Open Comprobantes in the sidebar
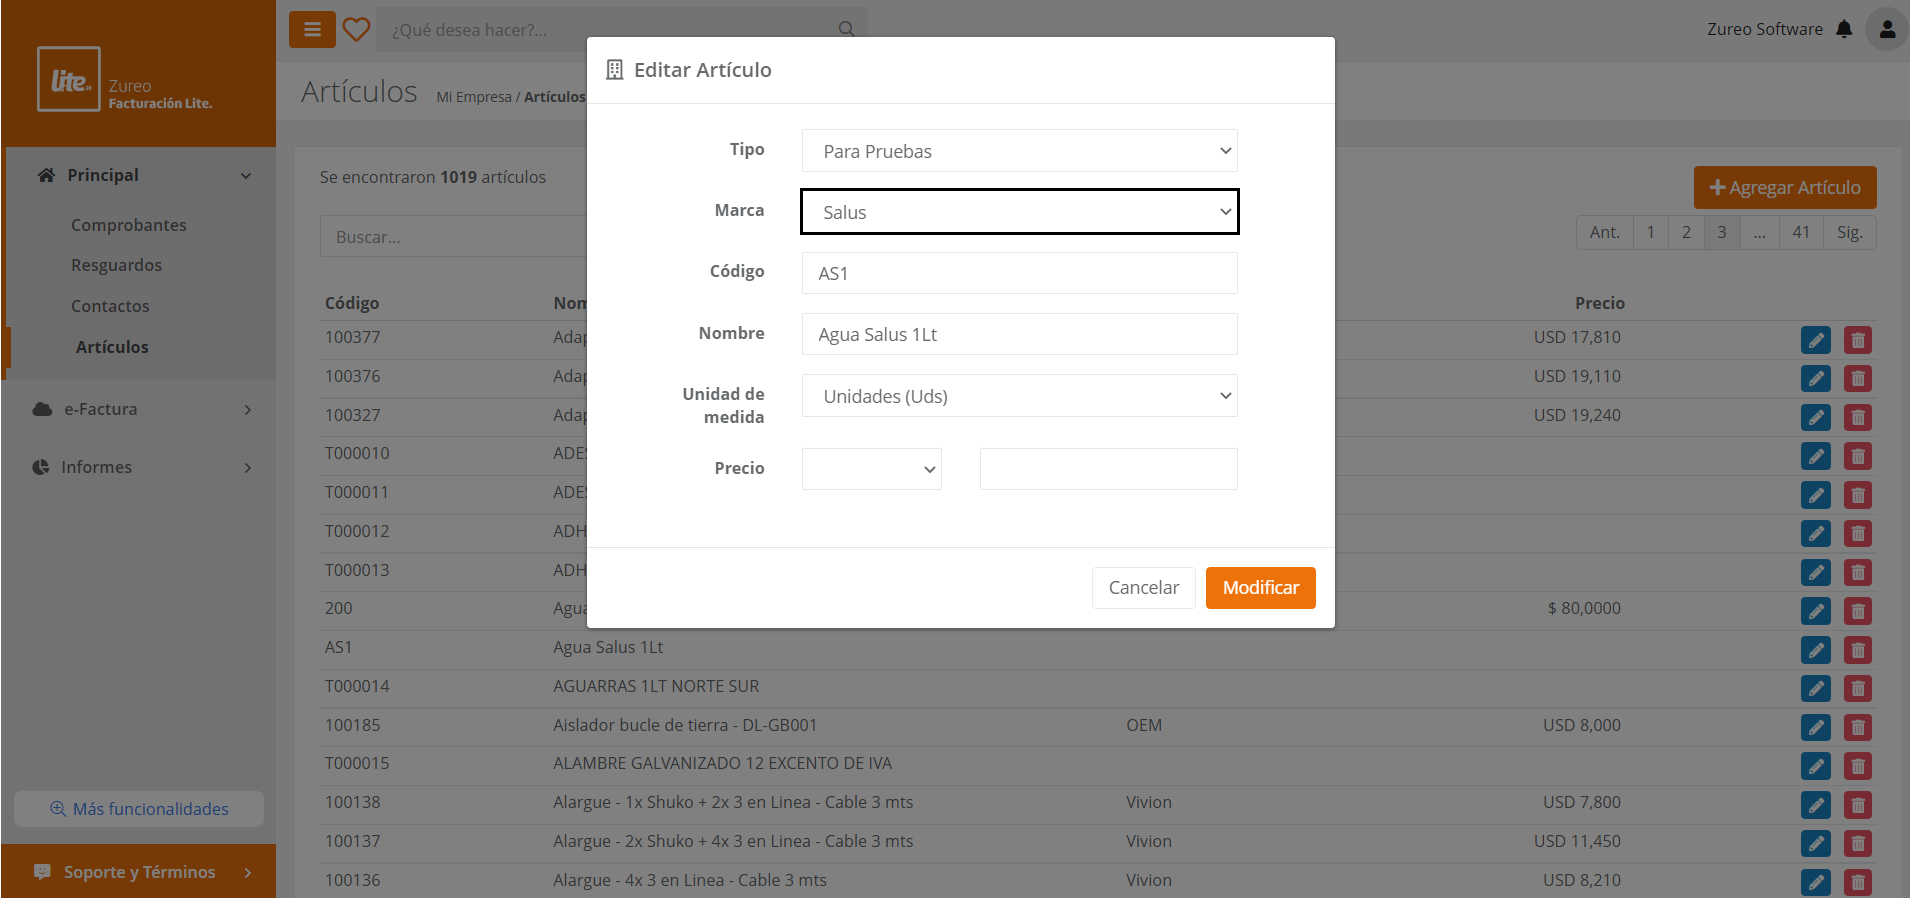 [x=129, y=225]
